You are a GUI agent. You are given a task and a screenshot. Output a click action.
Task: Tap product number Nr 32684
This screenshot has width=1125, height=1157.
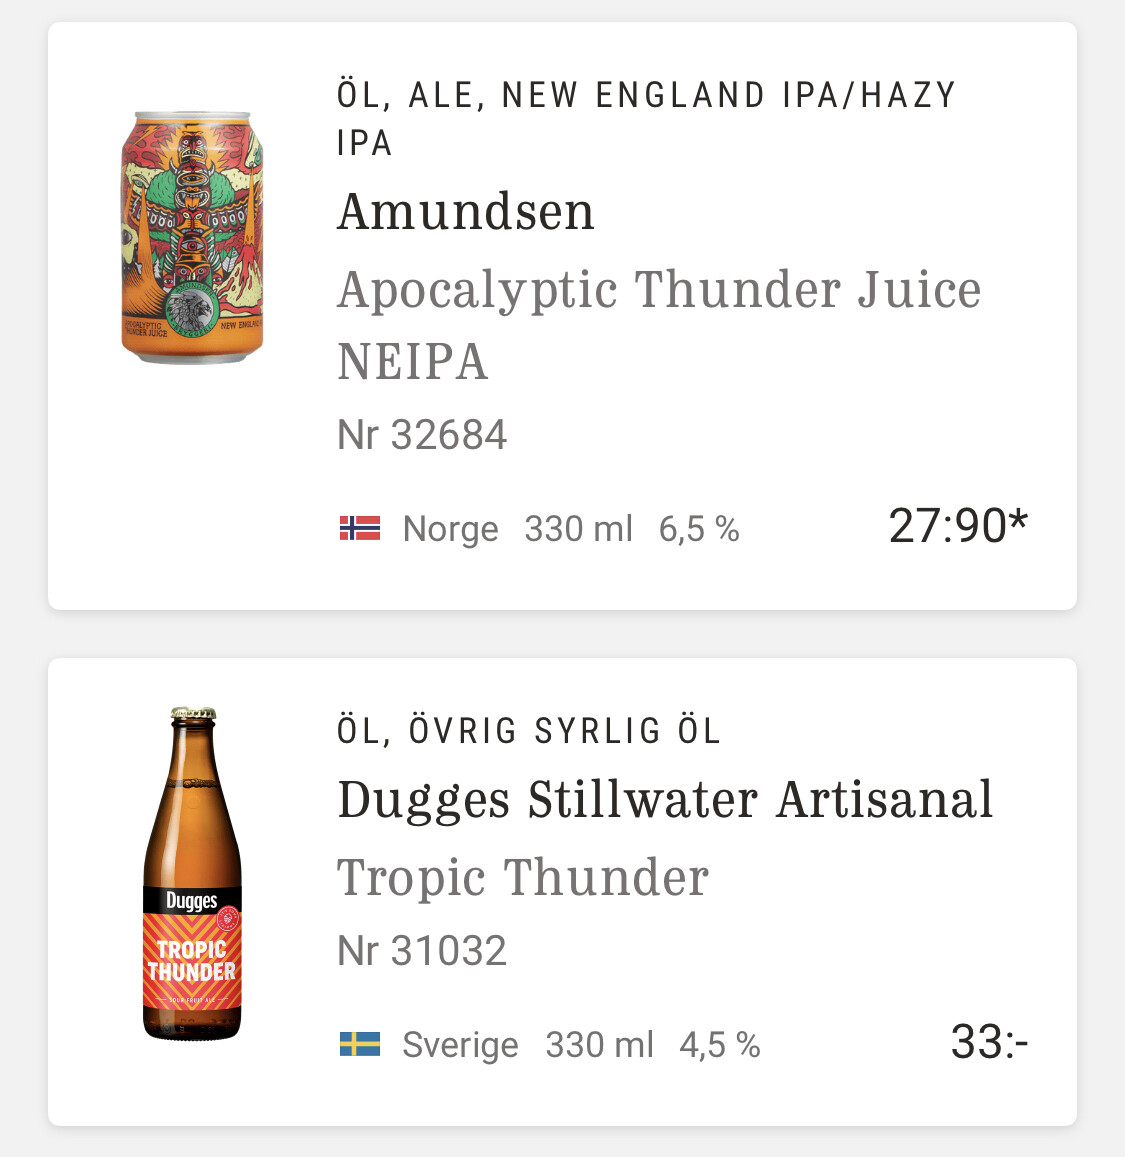[422, 435]
